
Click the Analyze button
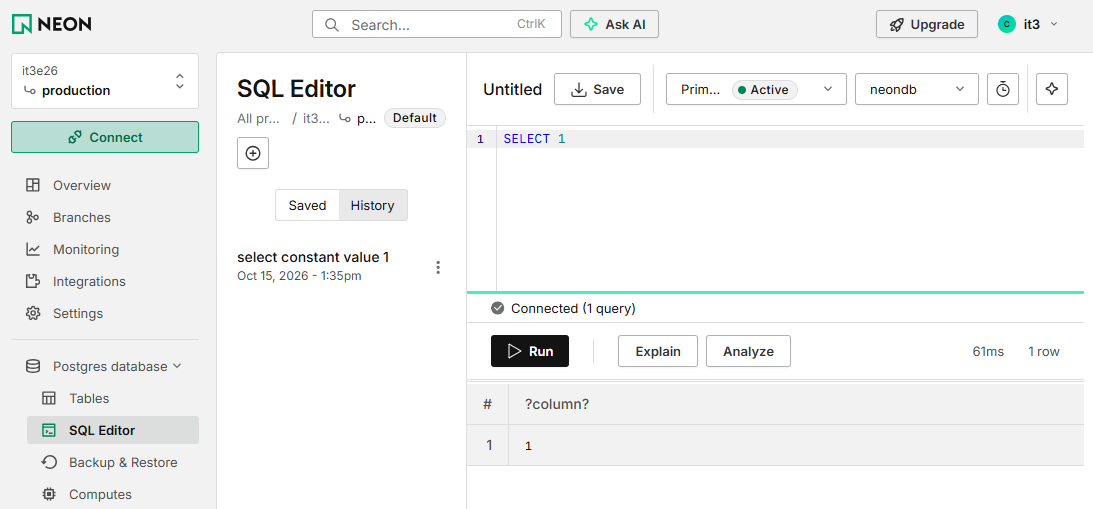coord(748,351)
